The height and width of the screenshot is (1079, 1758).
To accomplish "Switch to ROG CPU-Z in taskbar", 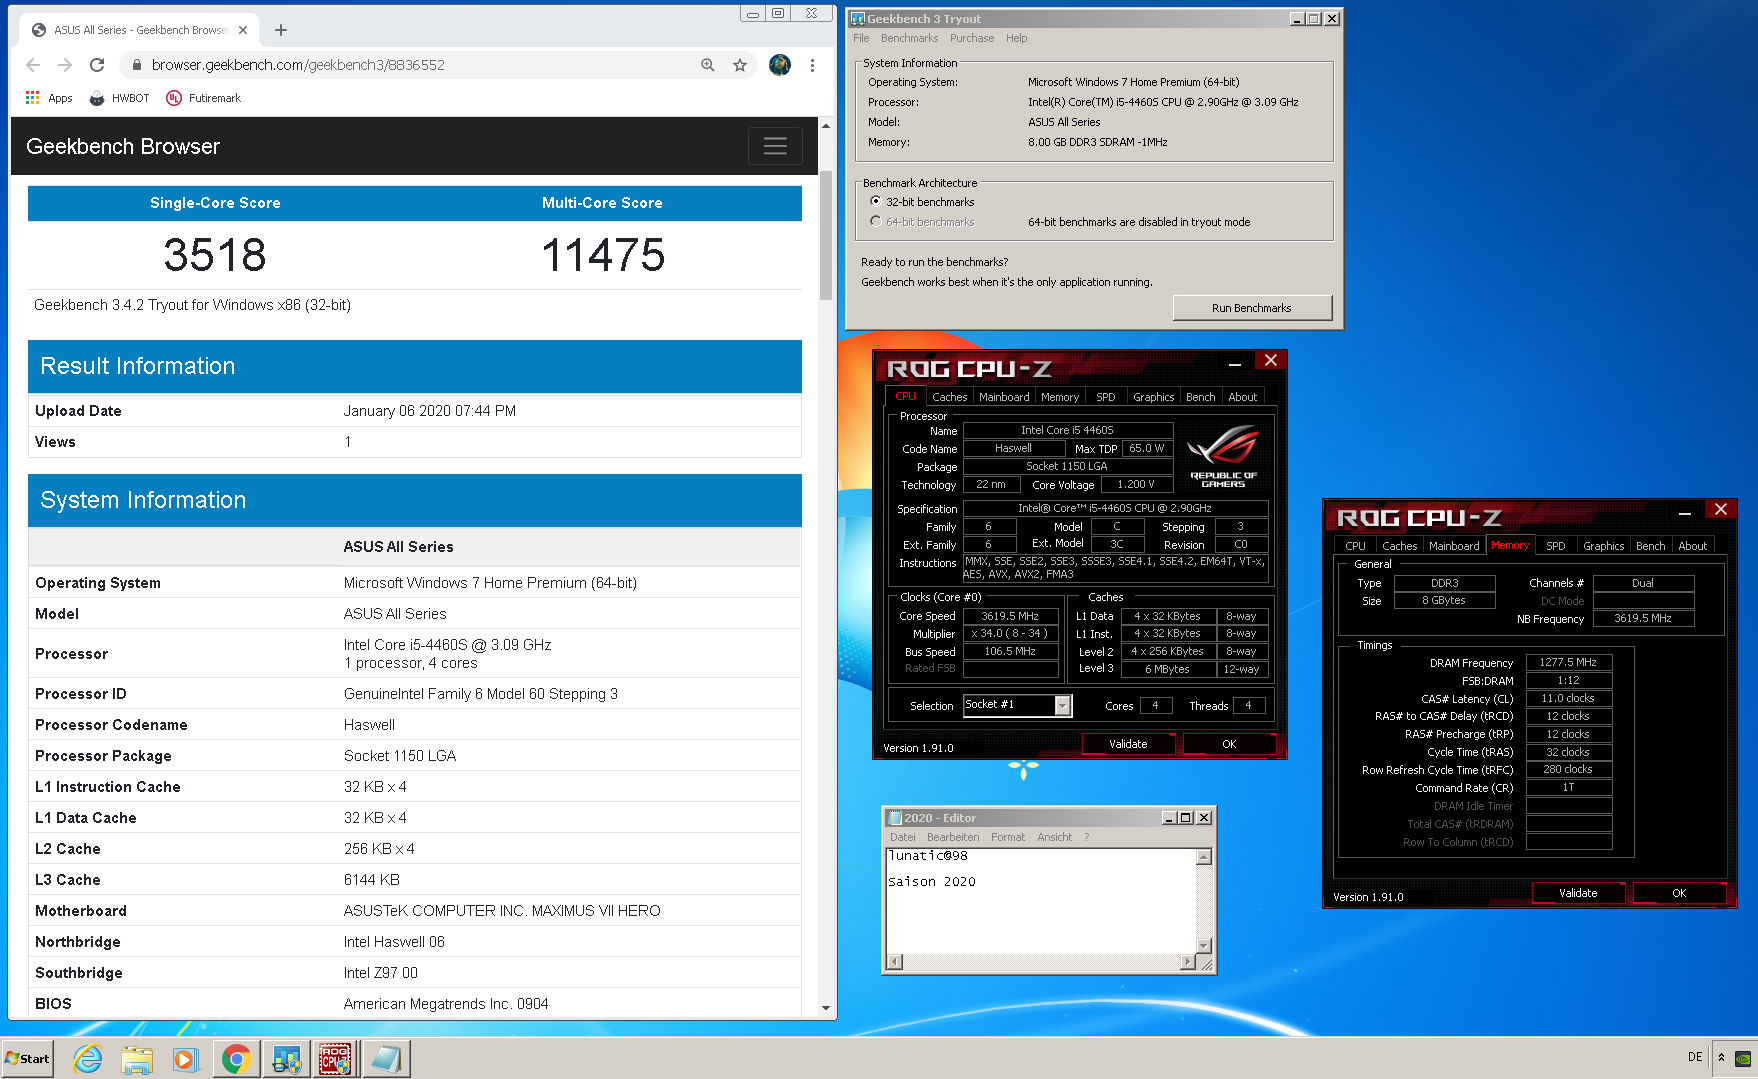I will click(335, 1058).
